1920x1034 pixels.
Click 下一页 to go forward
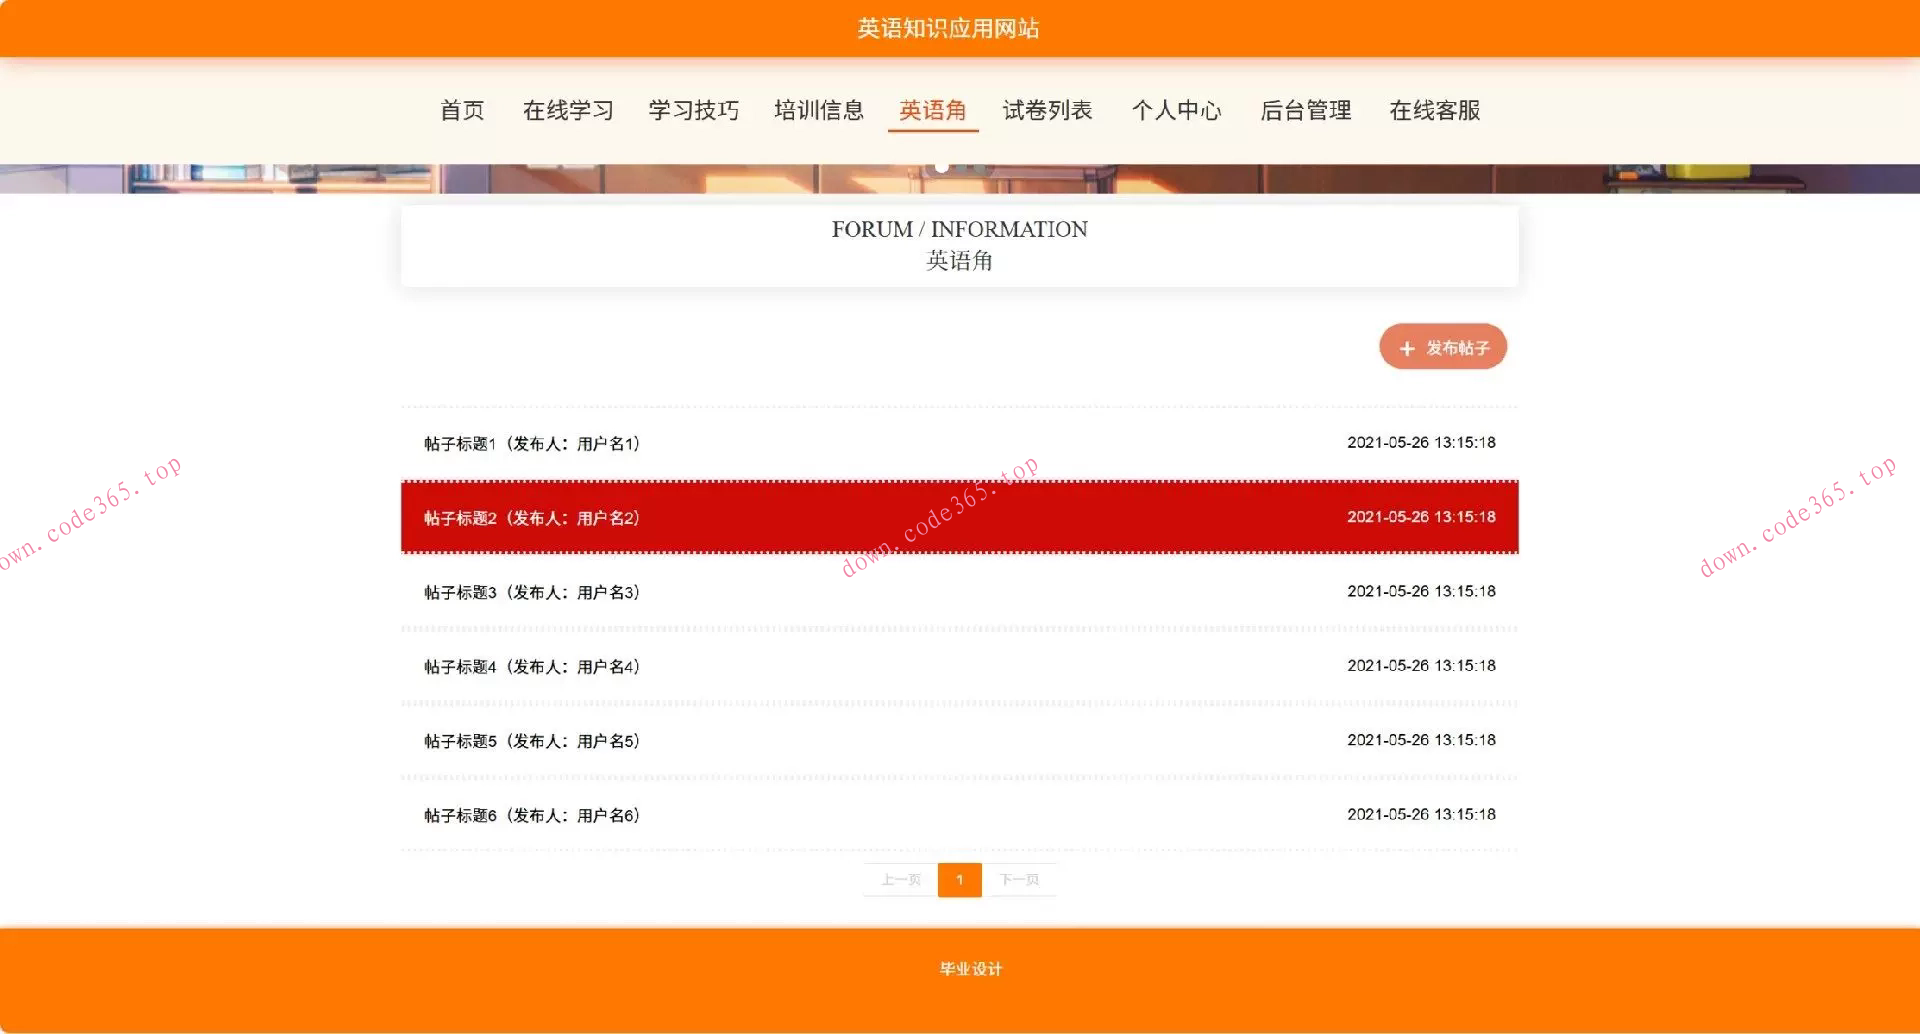pos(1020,880)
